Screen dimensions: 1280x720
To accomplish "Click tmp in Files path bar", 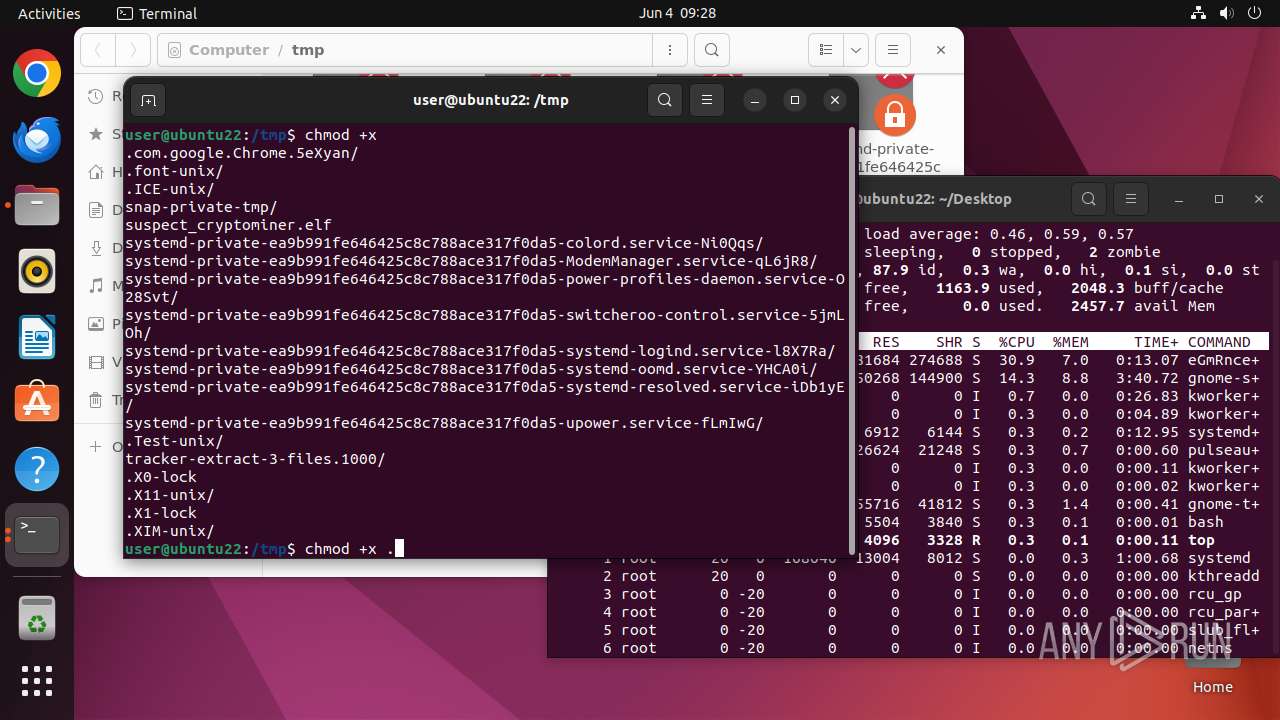I will tap(308, 50).
